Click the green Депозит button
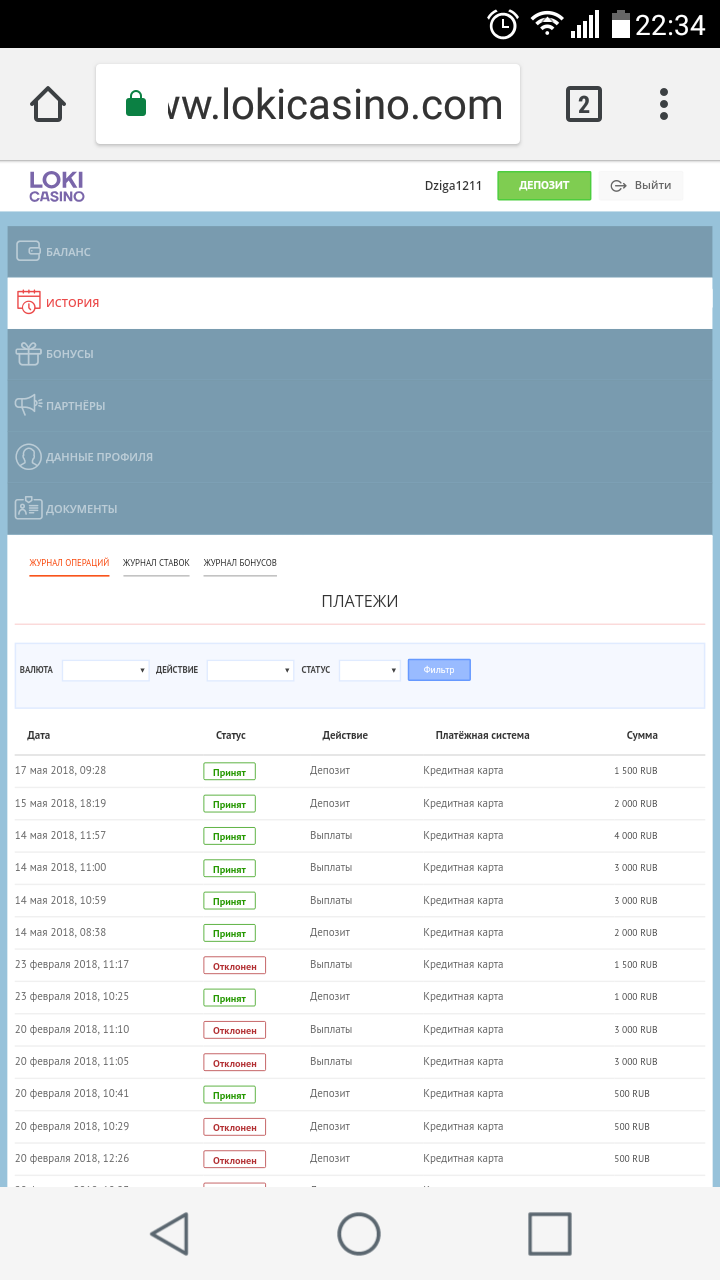 (544, 186)
